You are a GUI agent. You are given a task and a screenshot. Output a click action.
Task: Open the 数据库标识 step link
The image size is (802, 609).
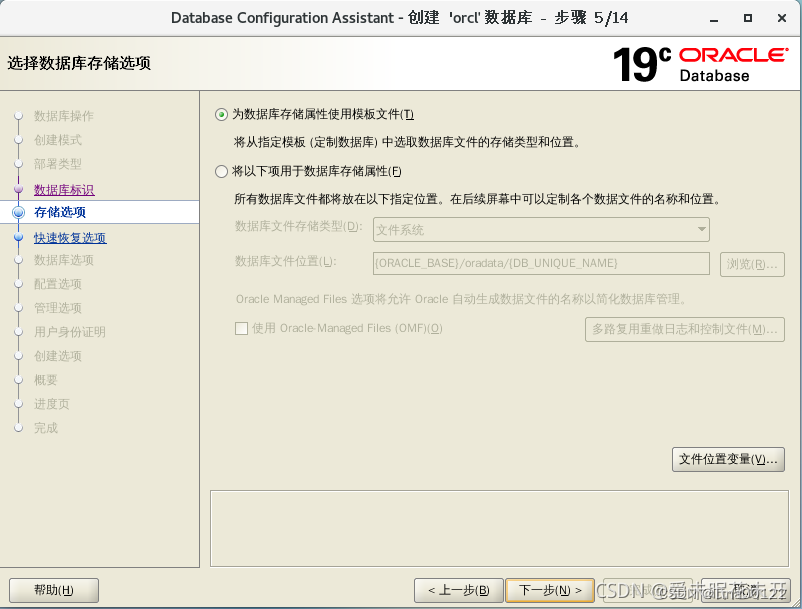(x=64, y=190)
